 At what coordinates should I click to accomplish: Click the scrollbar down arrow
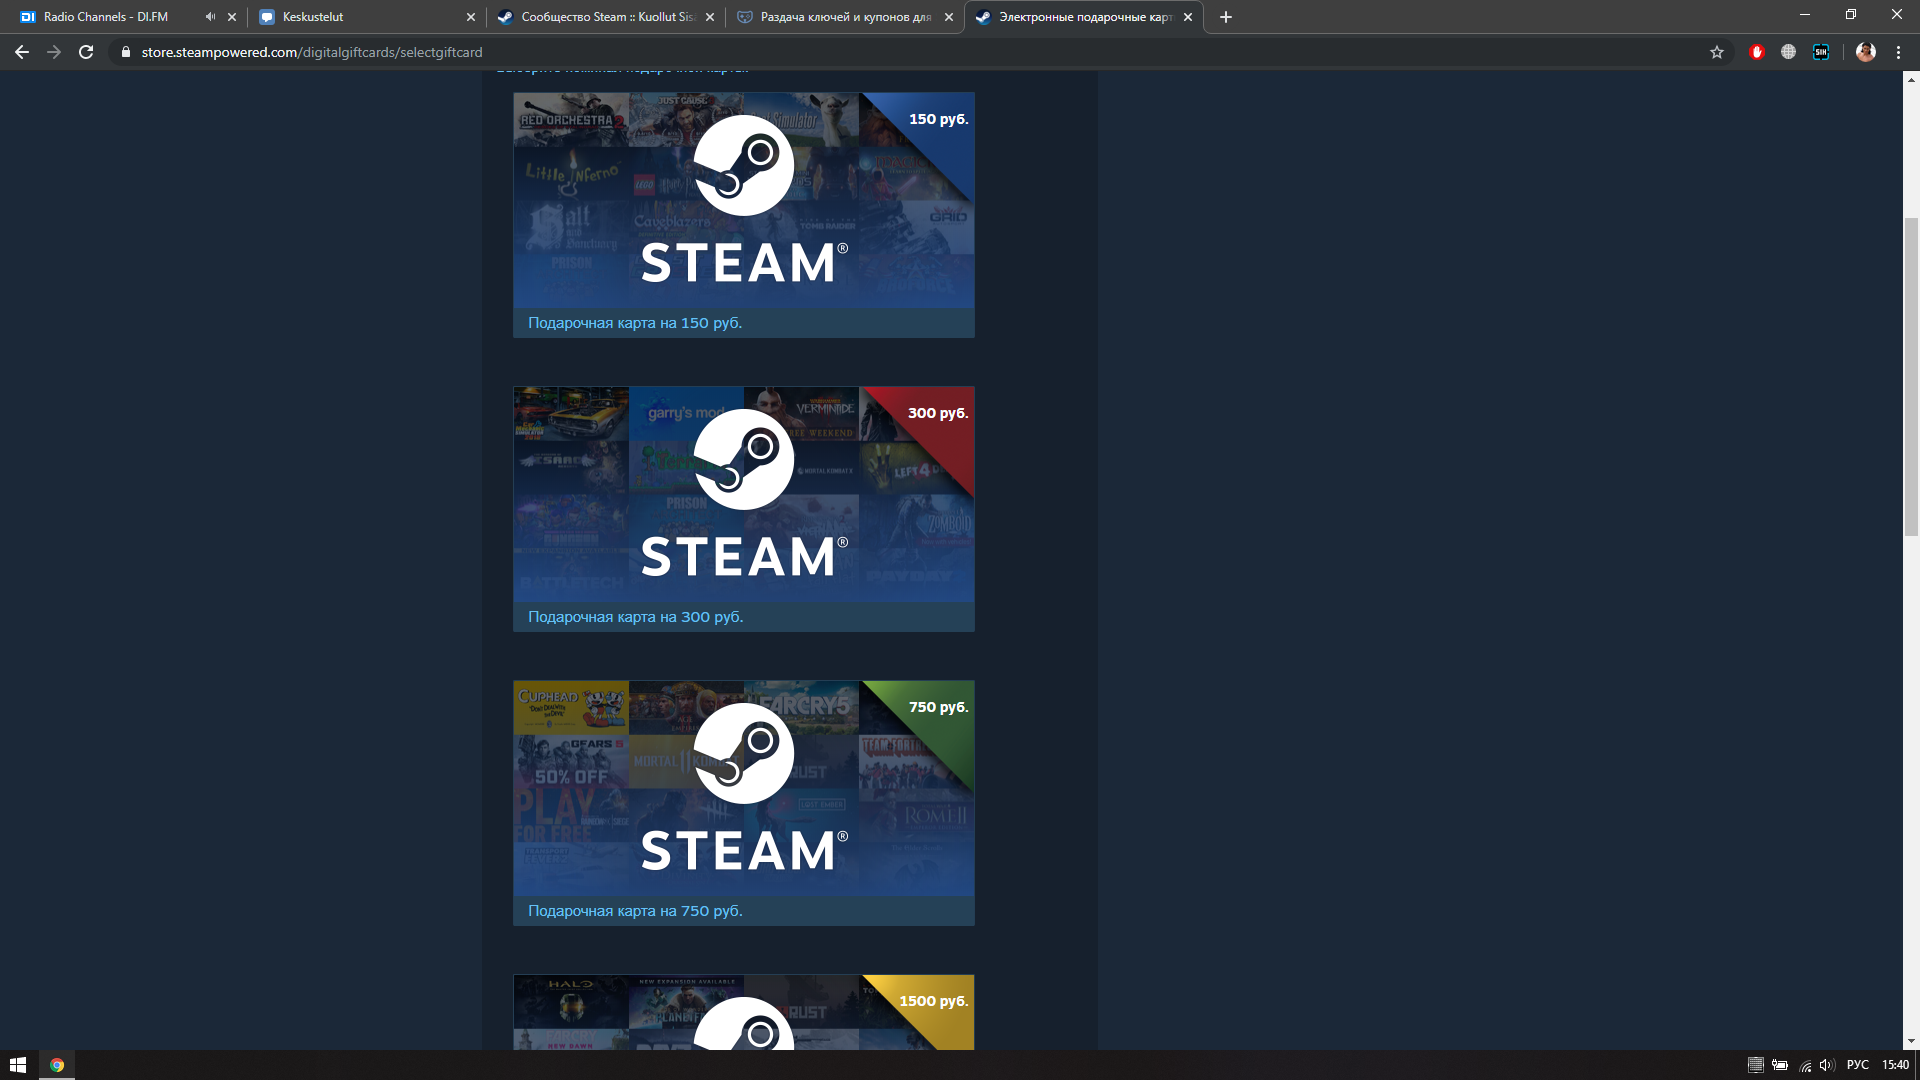coord(1911,1041)
